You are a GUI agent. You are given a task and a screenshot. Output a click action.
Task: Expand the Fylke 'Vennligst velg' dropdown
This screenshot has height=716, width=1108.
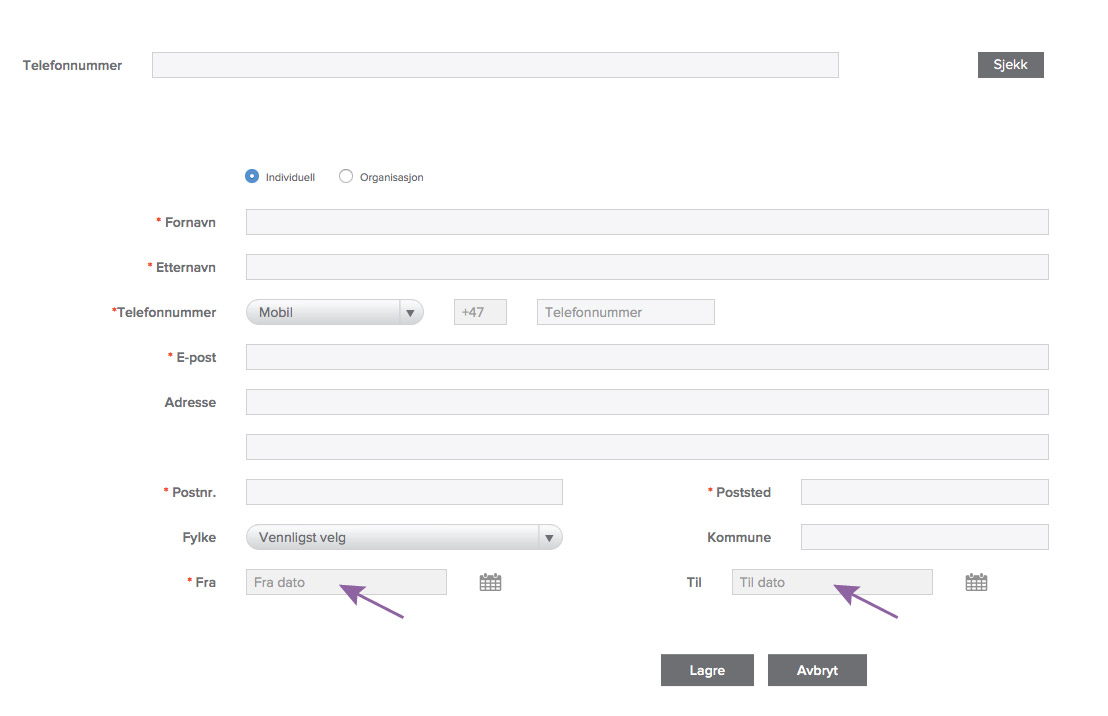point(404,537)
